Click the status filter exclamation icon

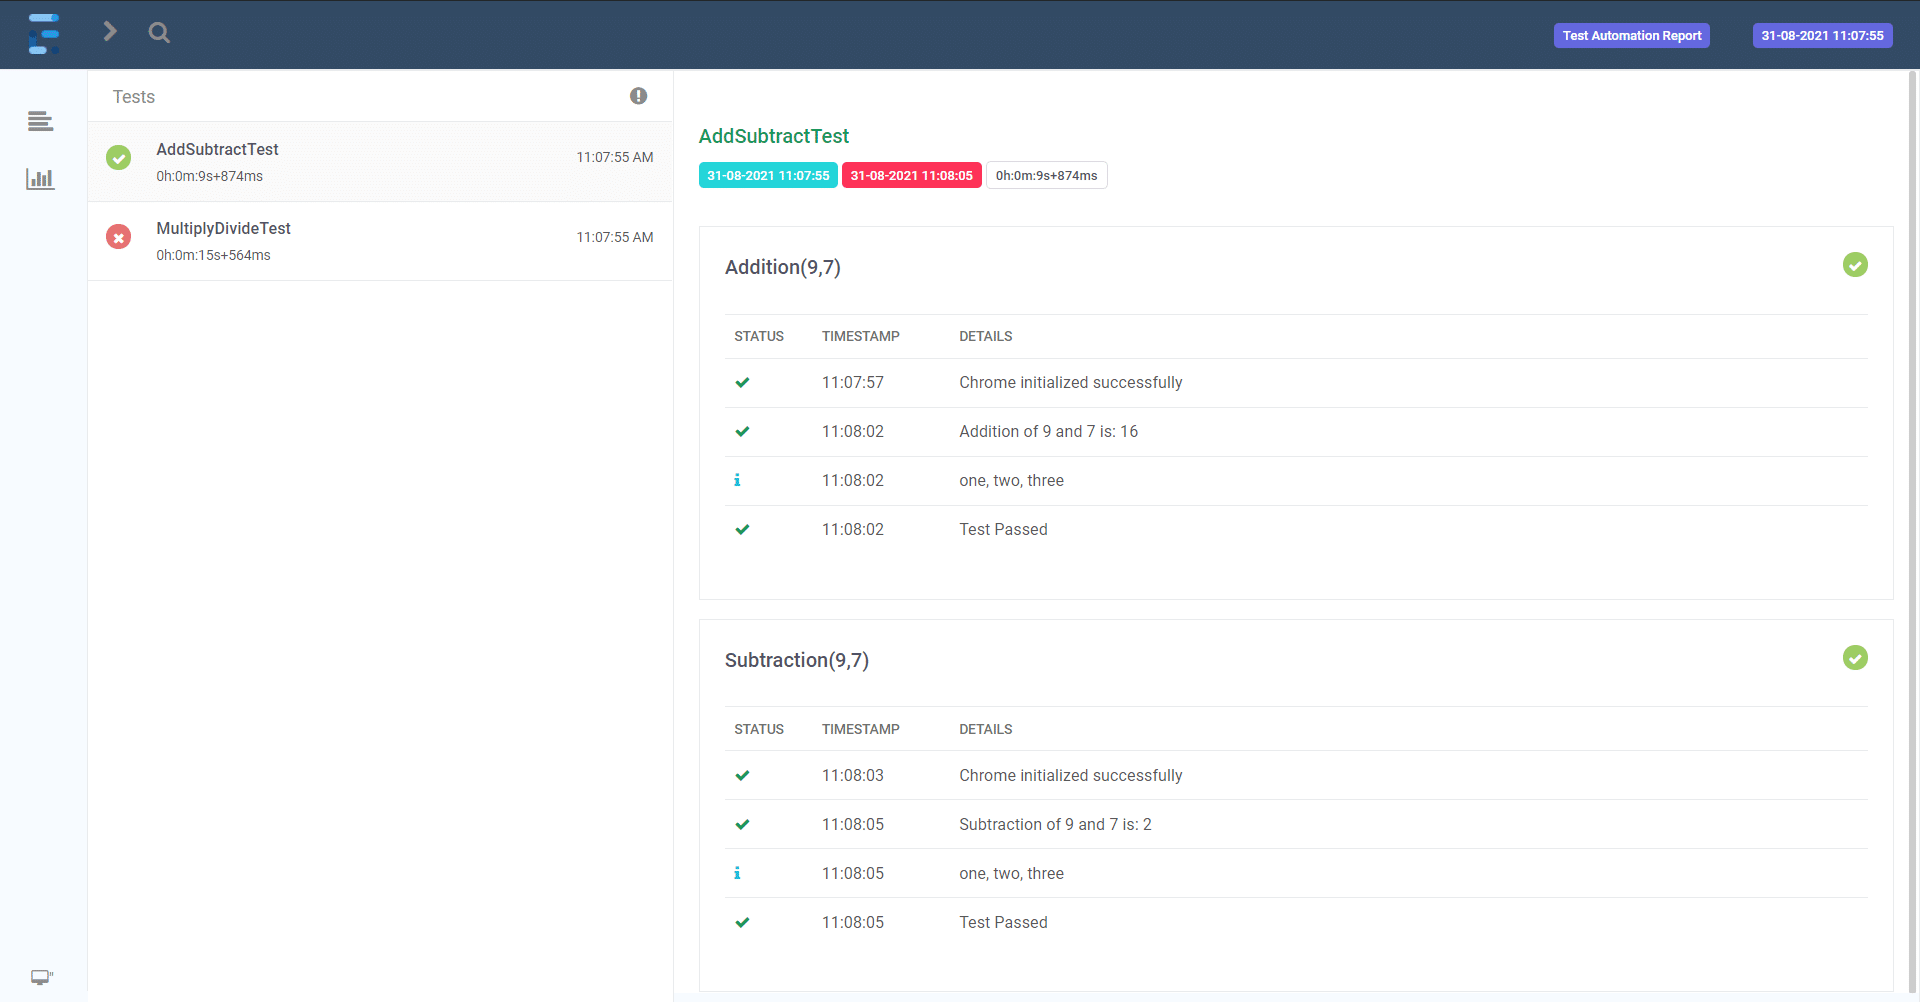click(x=638, y=96)
